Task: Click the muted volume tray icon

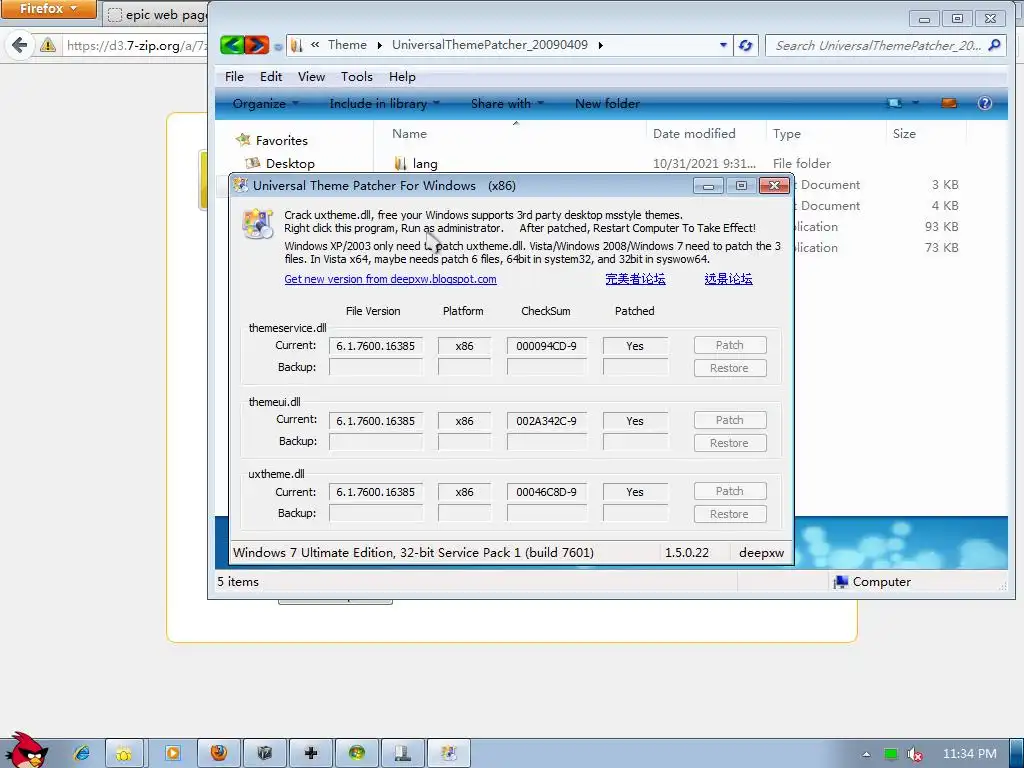Action: pos(914,754)
